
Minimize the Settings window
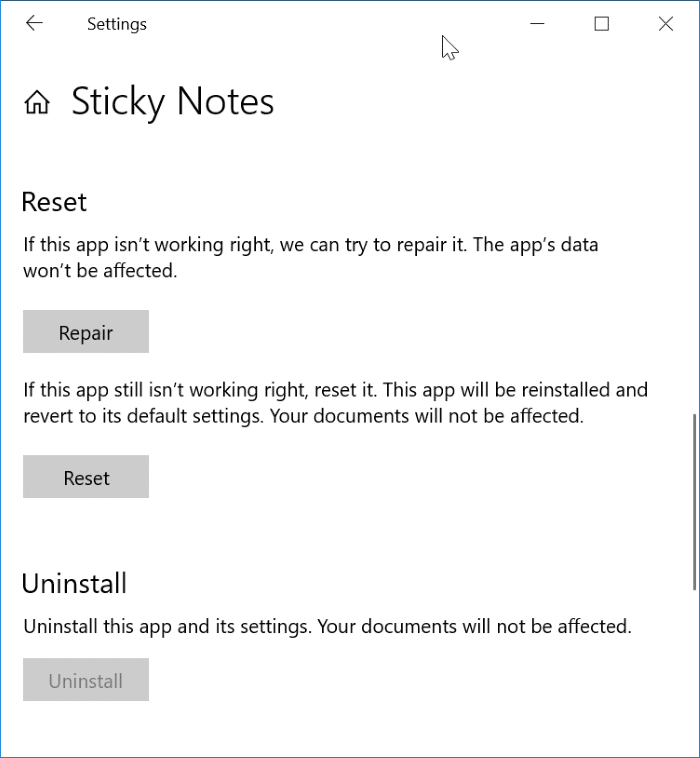[x=537, y=24]
